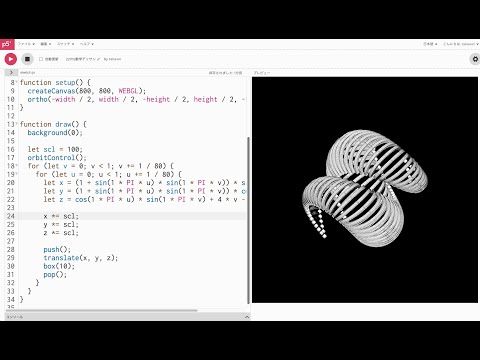Image resolution: width=480 pixels, height=360 pixels.
Task: Fold the draw function at line 13
Action: point(17,124)
